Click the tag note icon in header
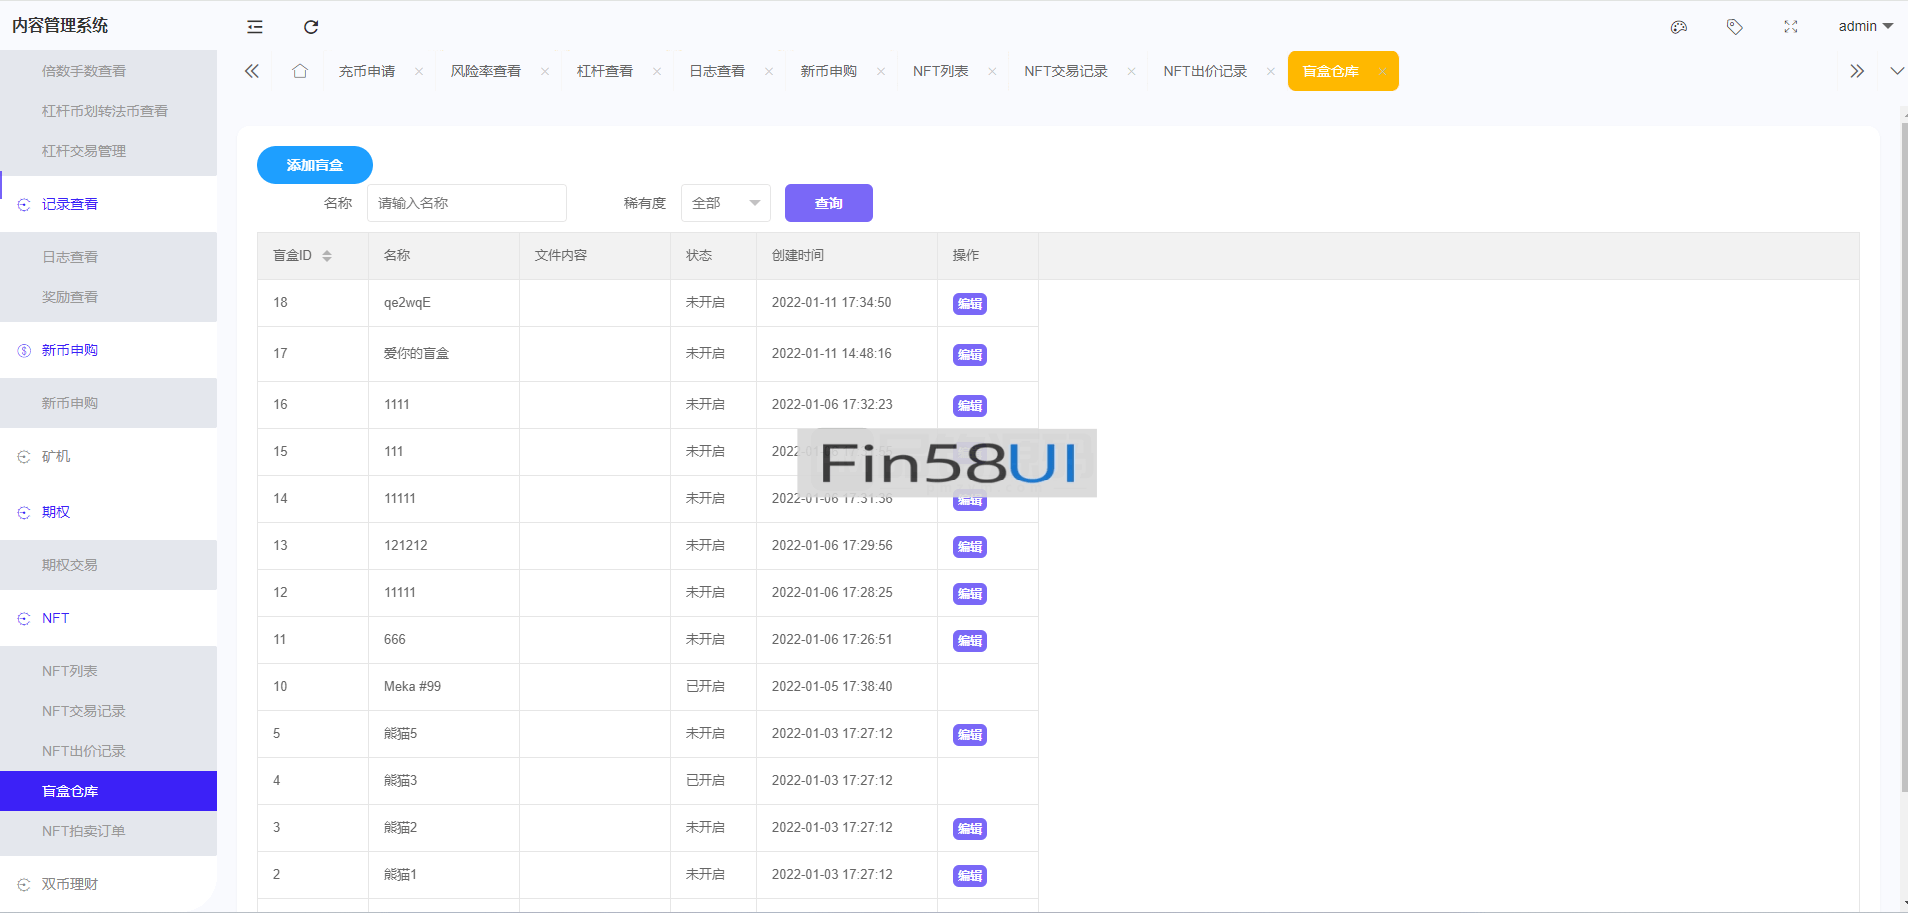This screenshot has width=1908, height=913. click(1735, 27)
